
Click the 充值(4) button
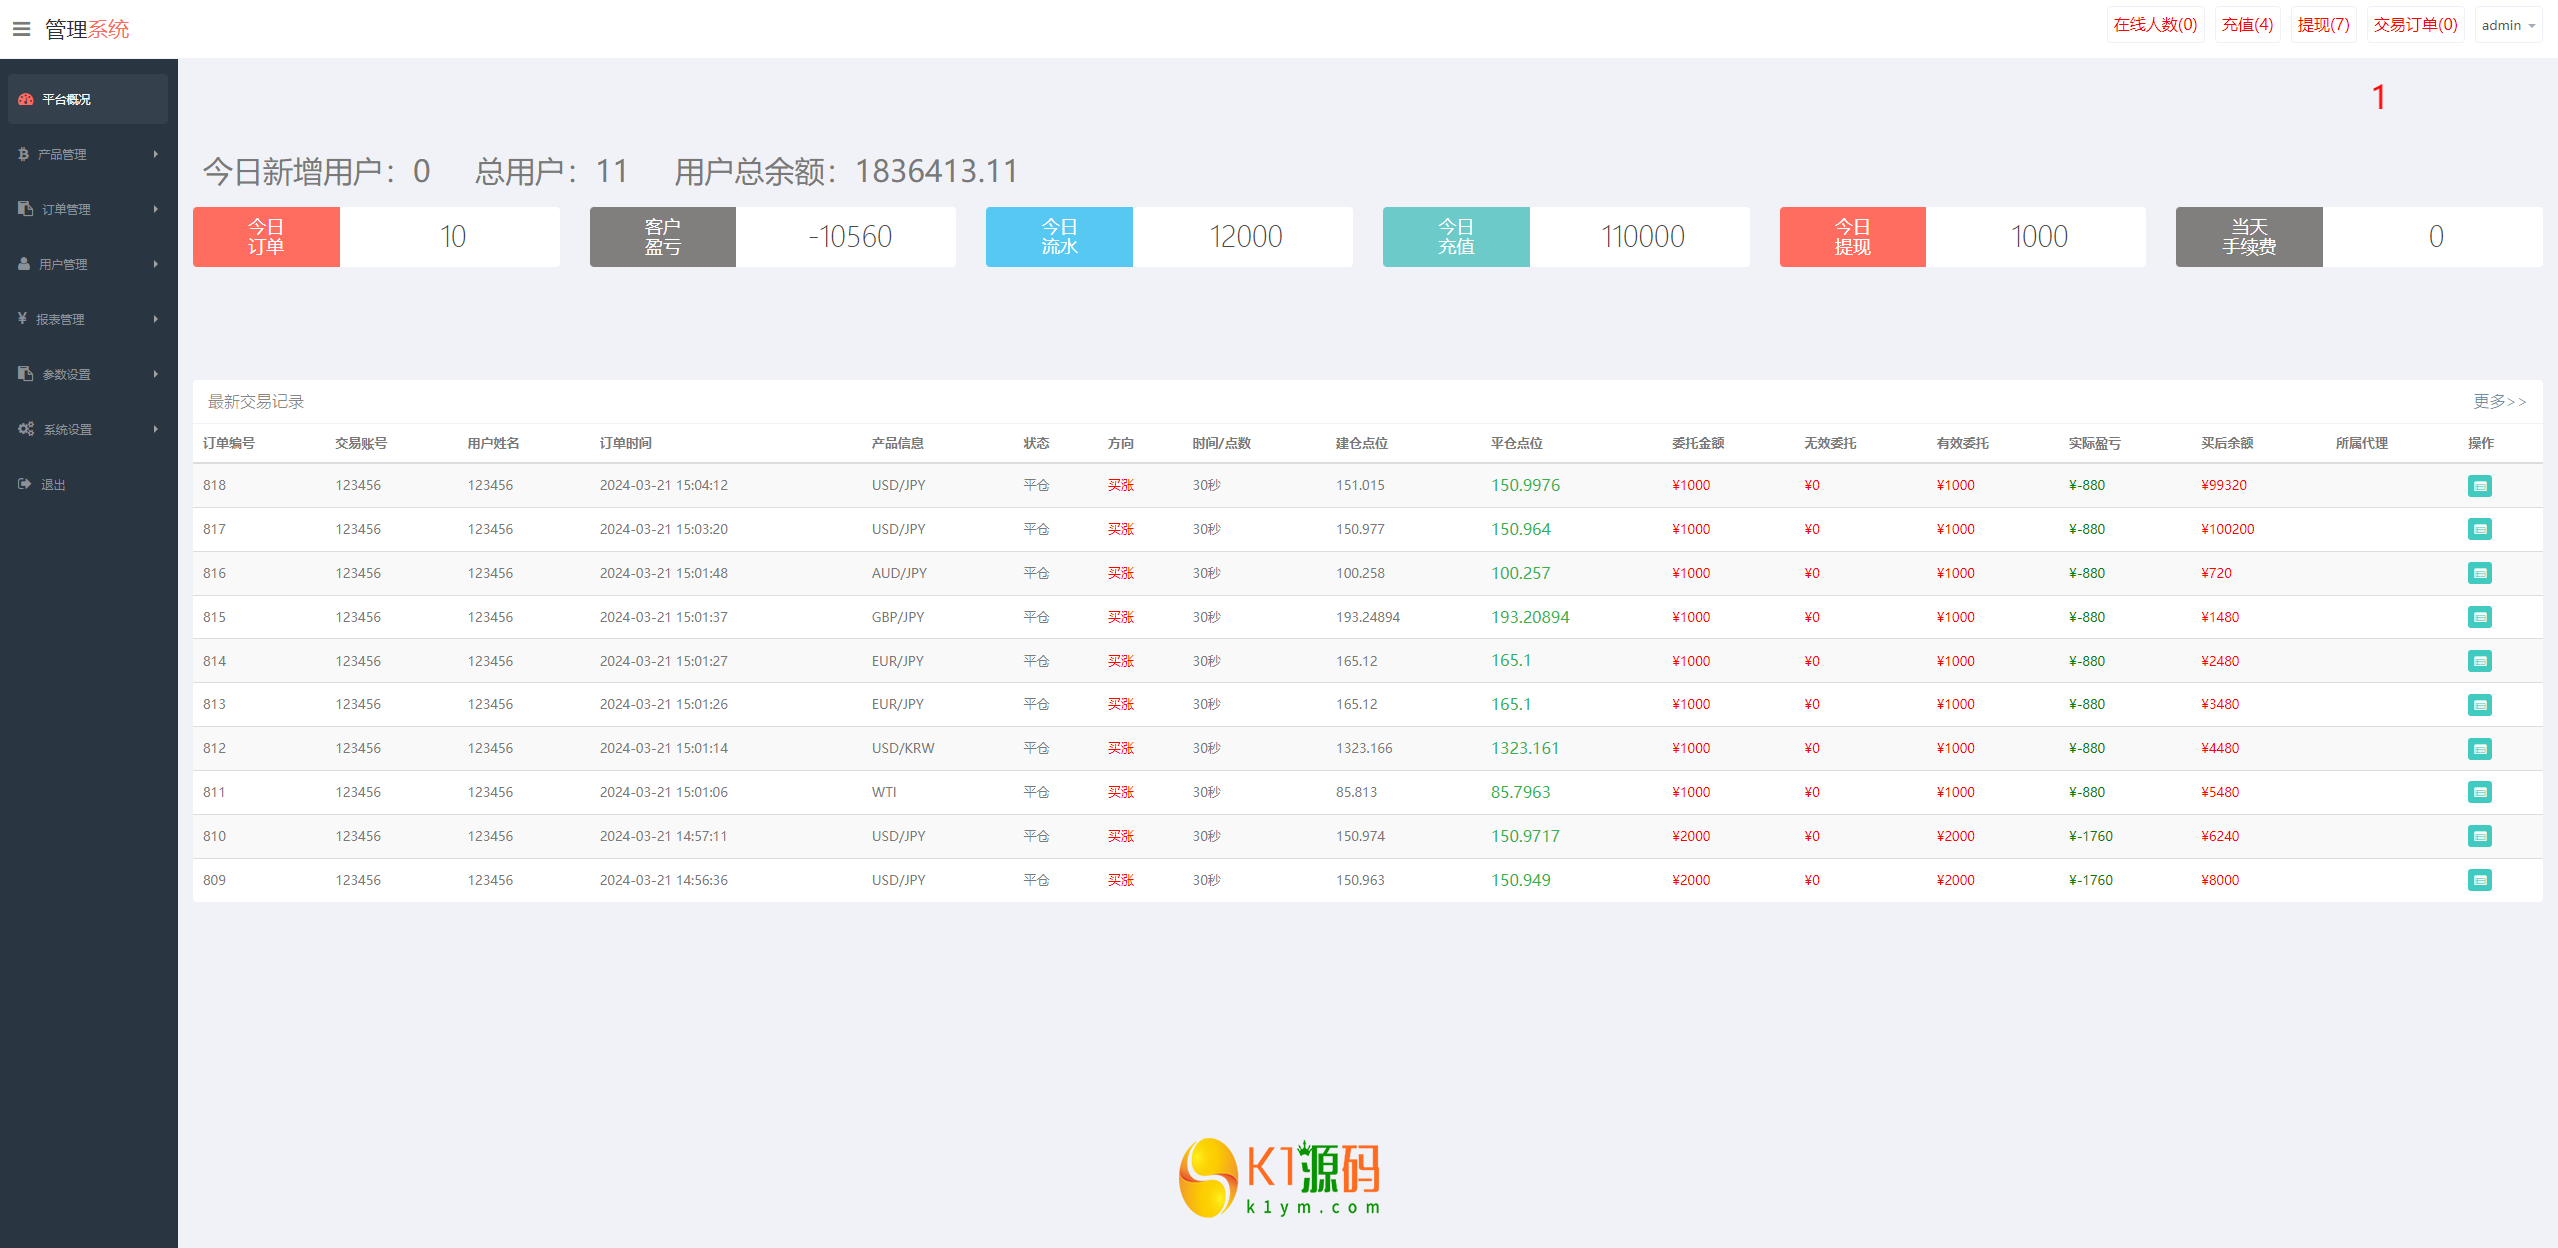pyautogui.click(x=2246, y=25)
